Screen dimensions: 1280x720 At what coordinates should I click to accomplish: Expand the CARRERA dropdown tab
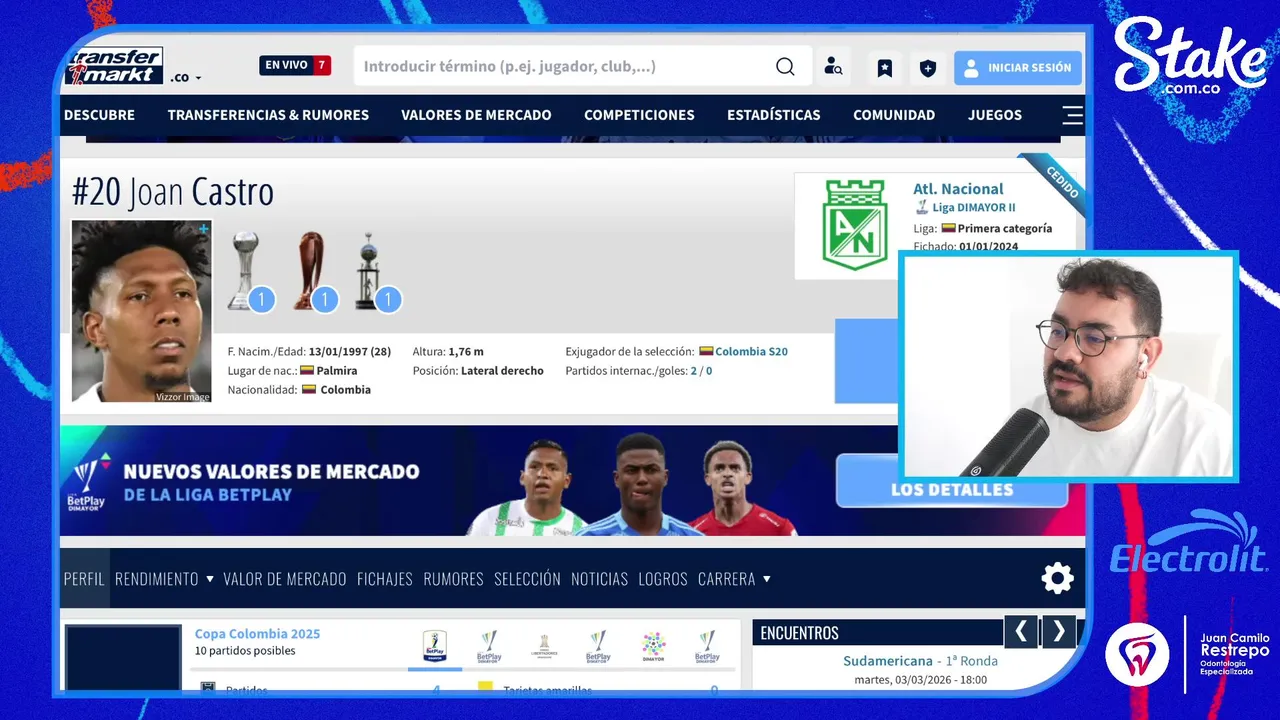coord(734,579)
